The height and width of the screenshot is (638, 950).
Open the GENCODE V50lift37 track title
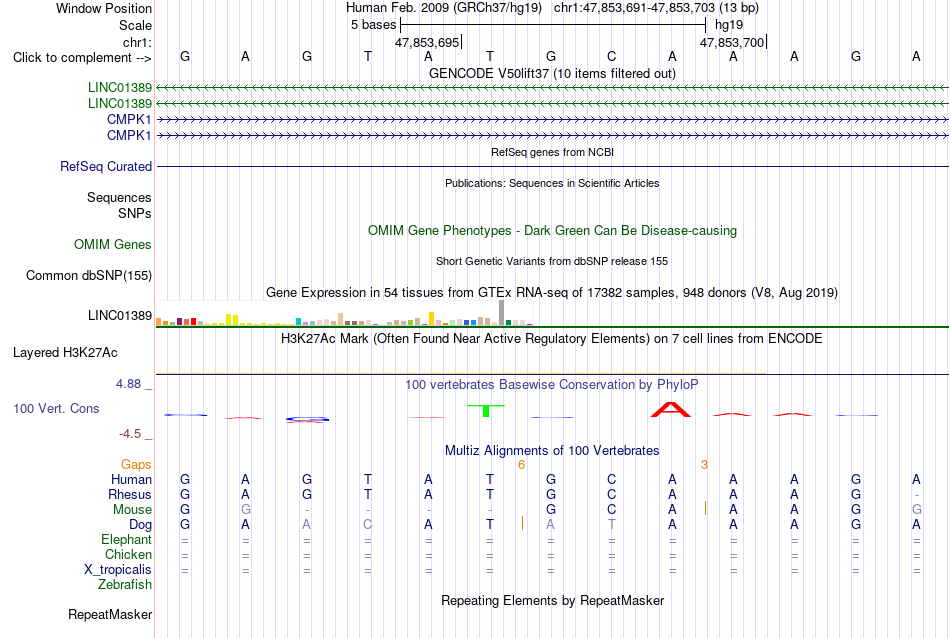point(552,73)
